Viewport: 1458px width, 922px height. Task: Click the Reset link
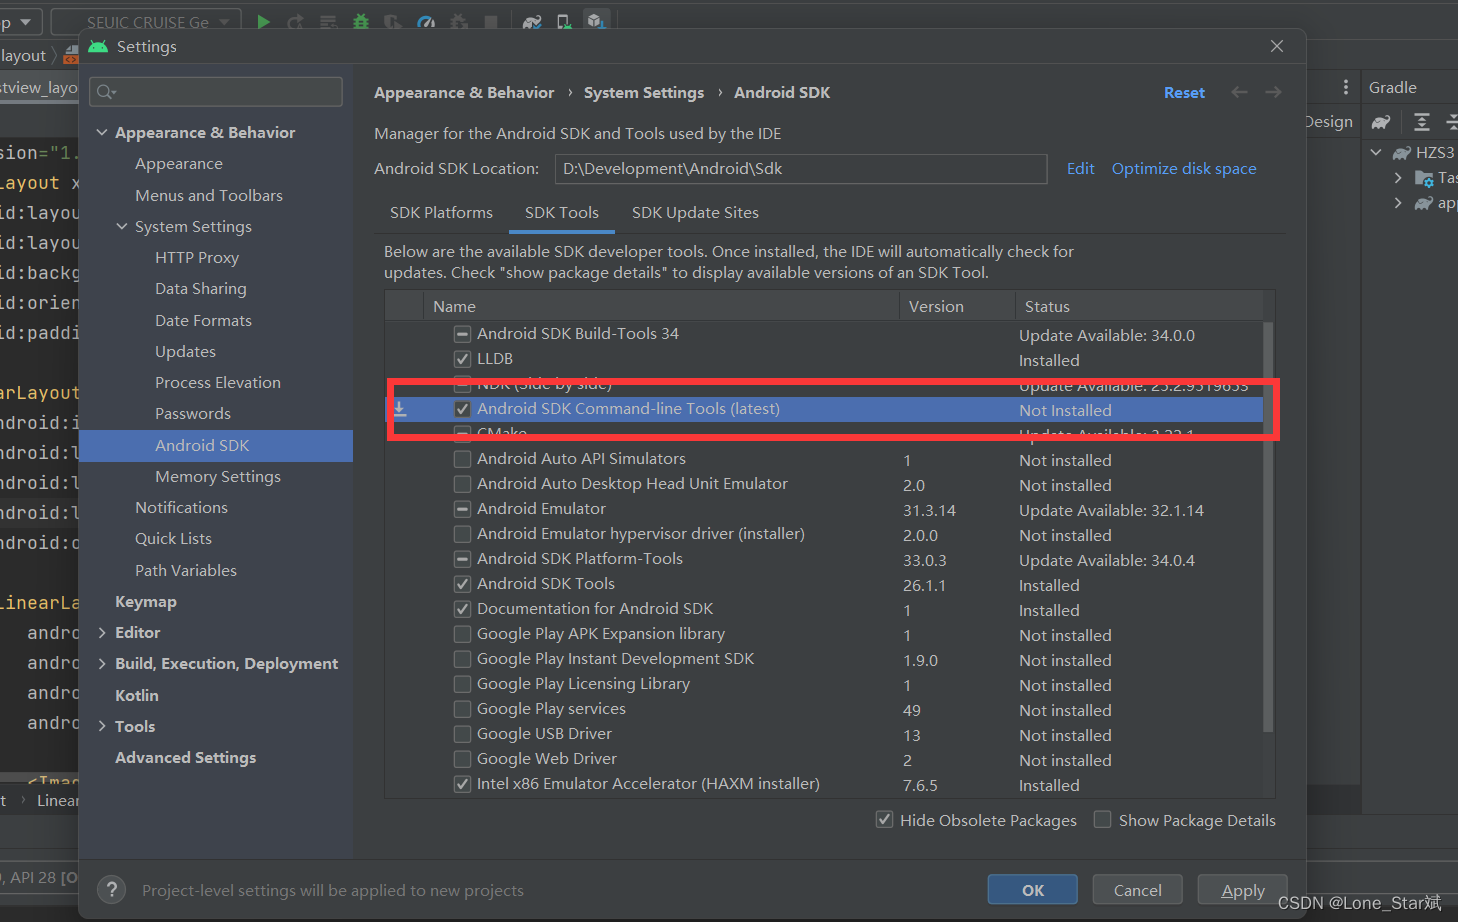click(1184, 92)
